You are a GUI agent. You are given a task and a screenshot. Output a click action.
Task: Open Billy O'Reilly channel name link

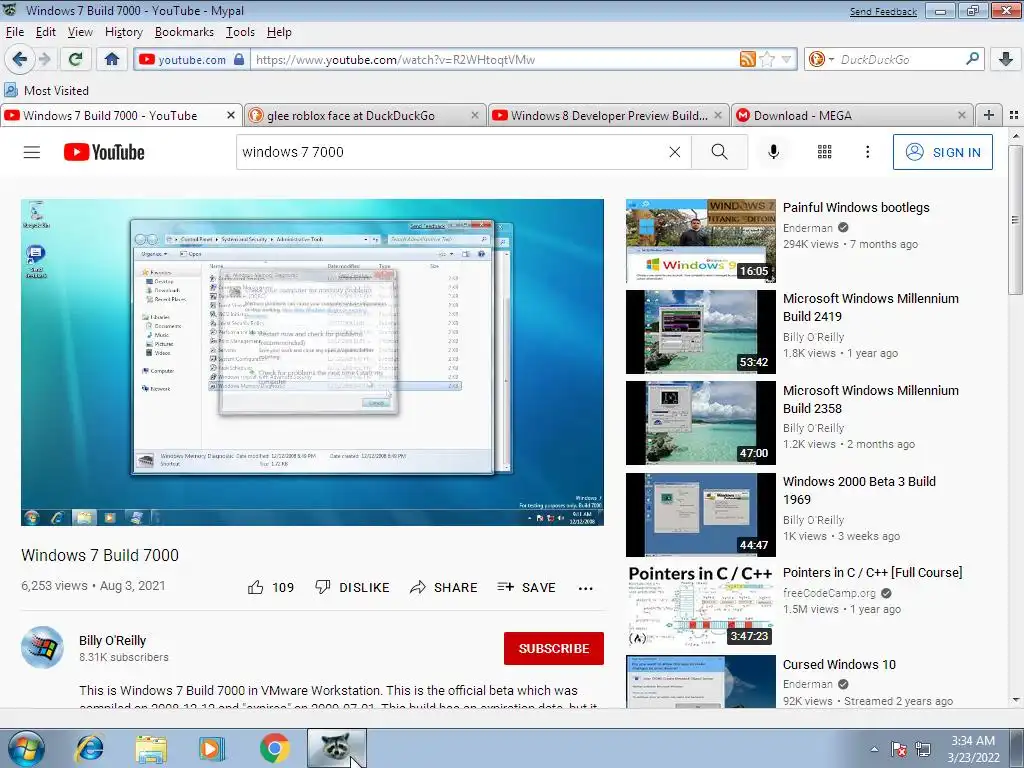[112, 641]
